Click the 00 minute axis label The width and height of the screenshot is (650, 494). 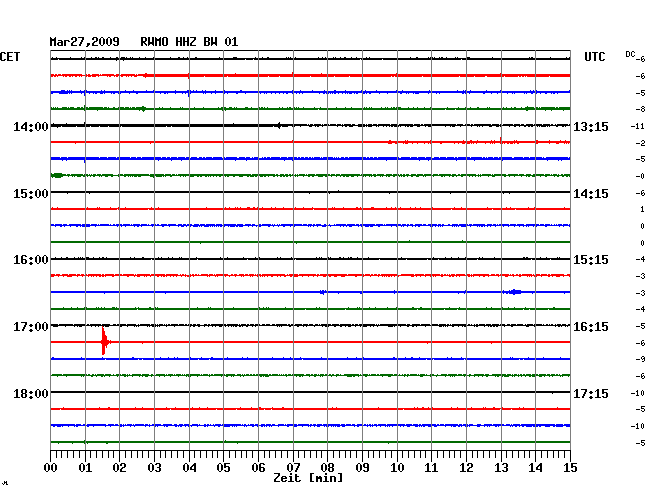(x=51, y=468)
